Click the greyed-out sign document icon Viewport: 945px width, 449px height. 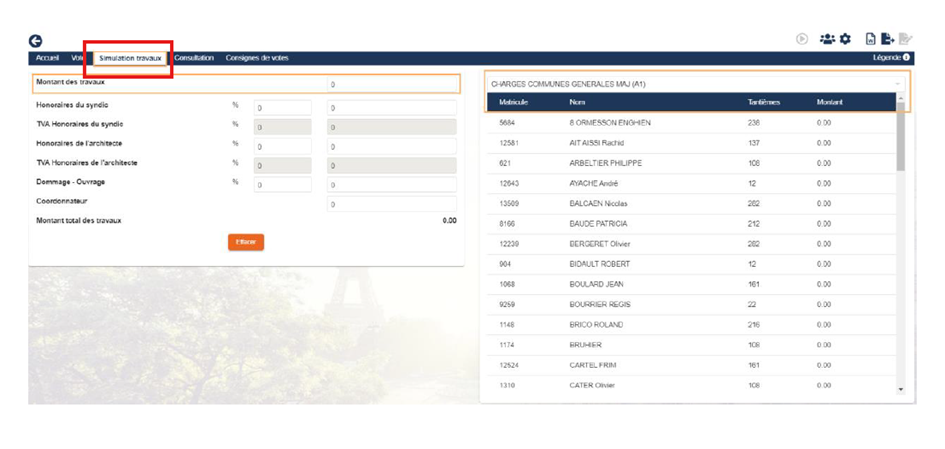pos(905,39)
